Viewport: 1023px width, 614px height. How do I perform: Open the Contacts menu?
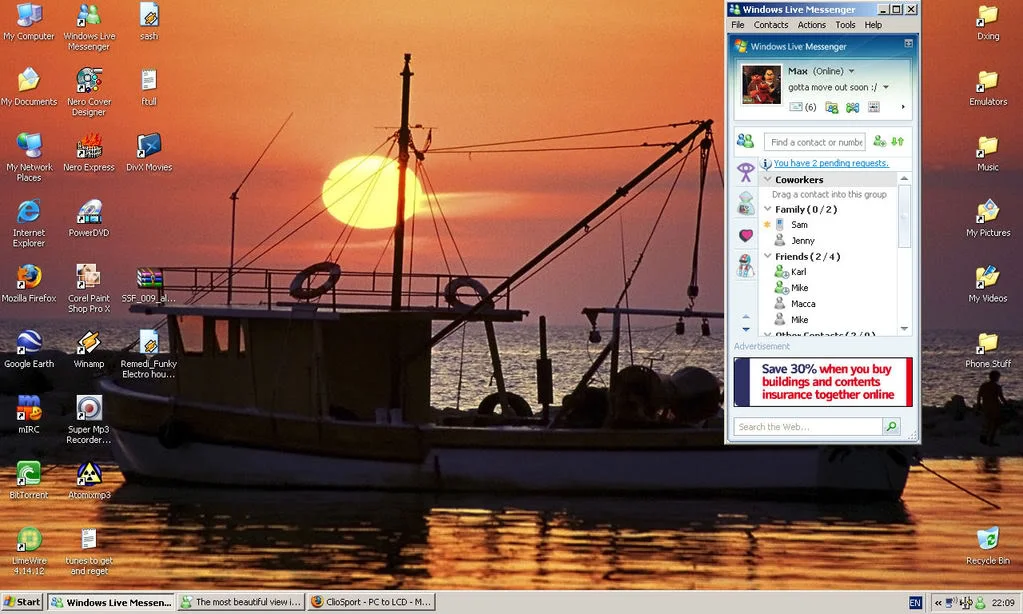click(x=771, y=25)
